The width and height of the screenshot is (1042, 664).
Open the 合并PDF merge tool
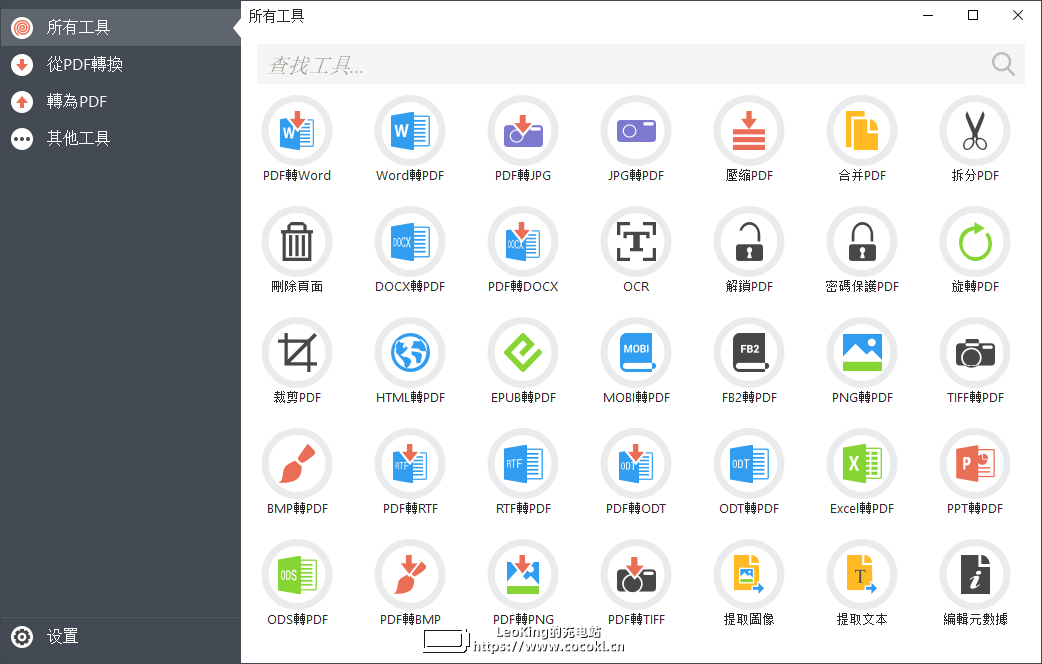pos(861,131)
